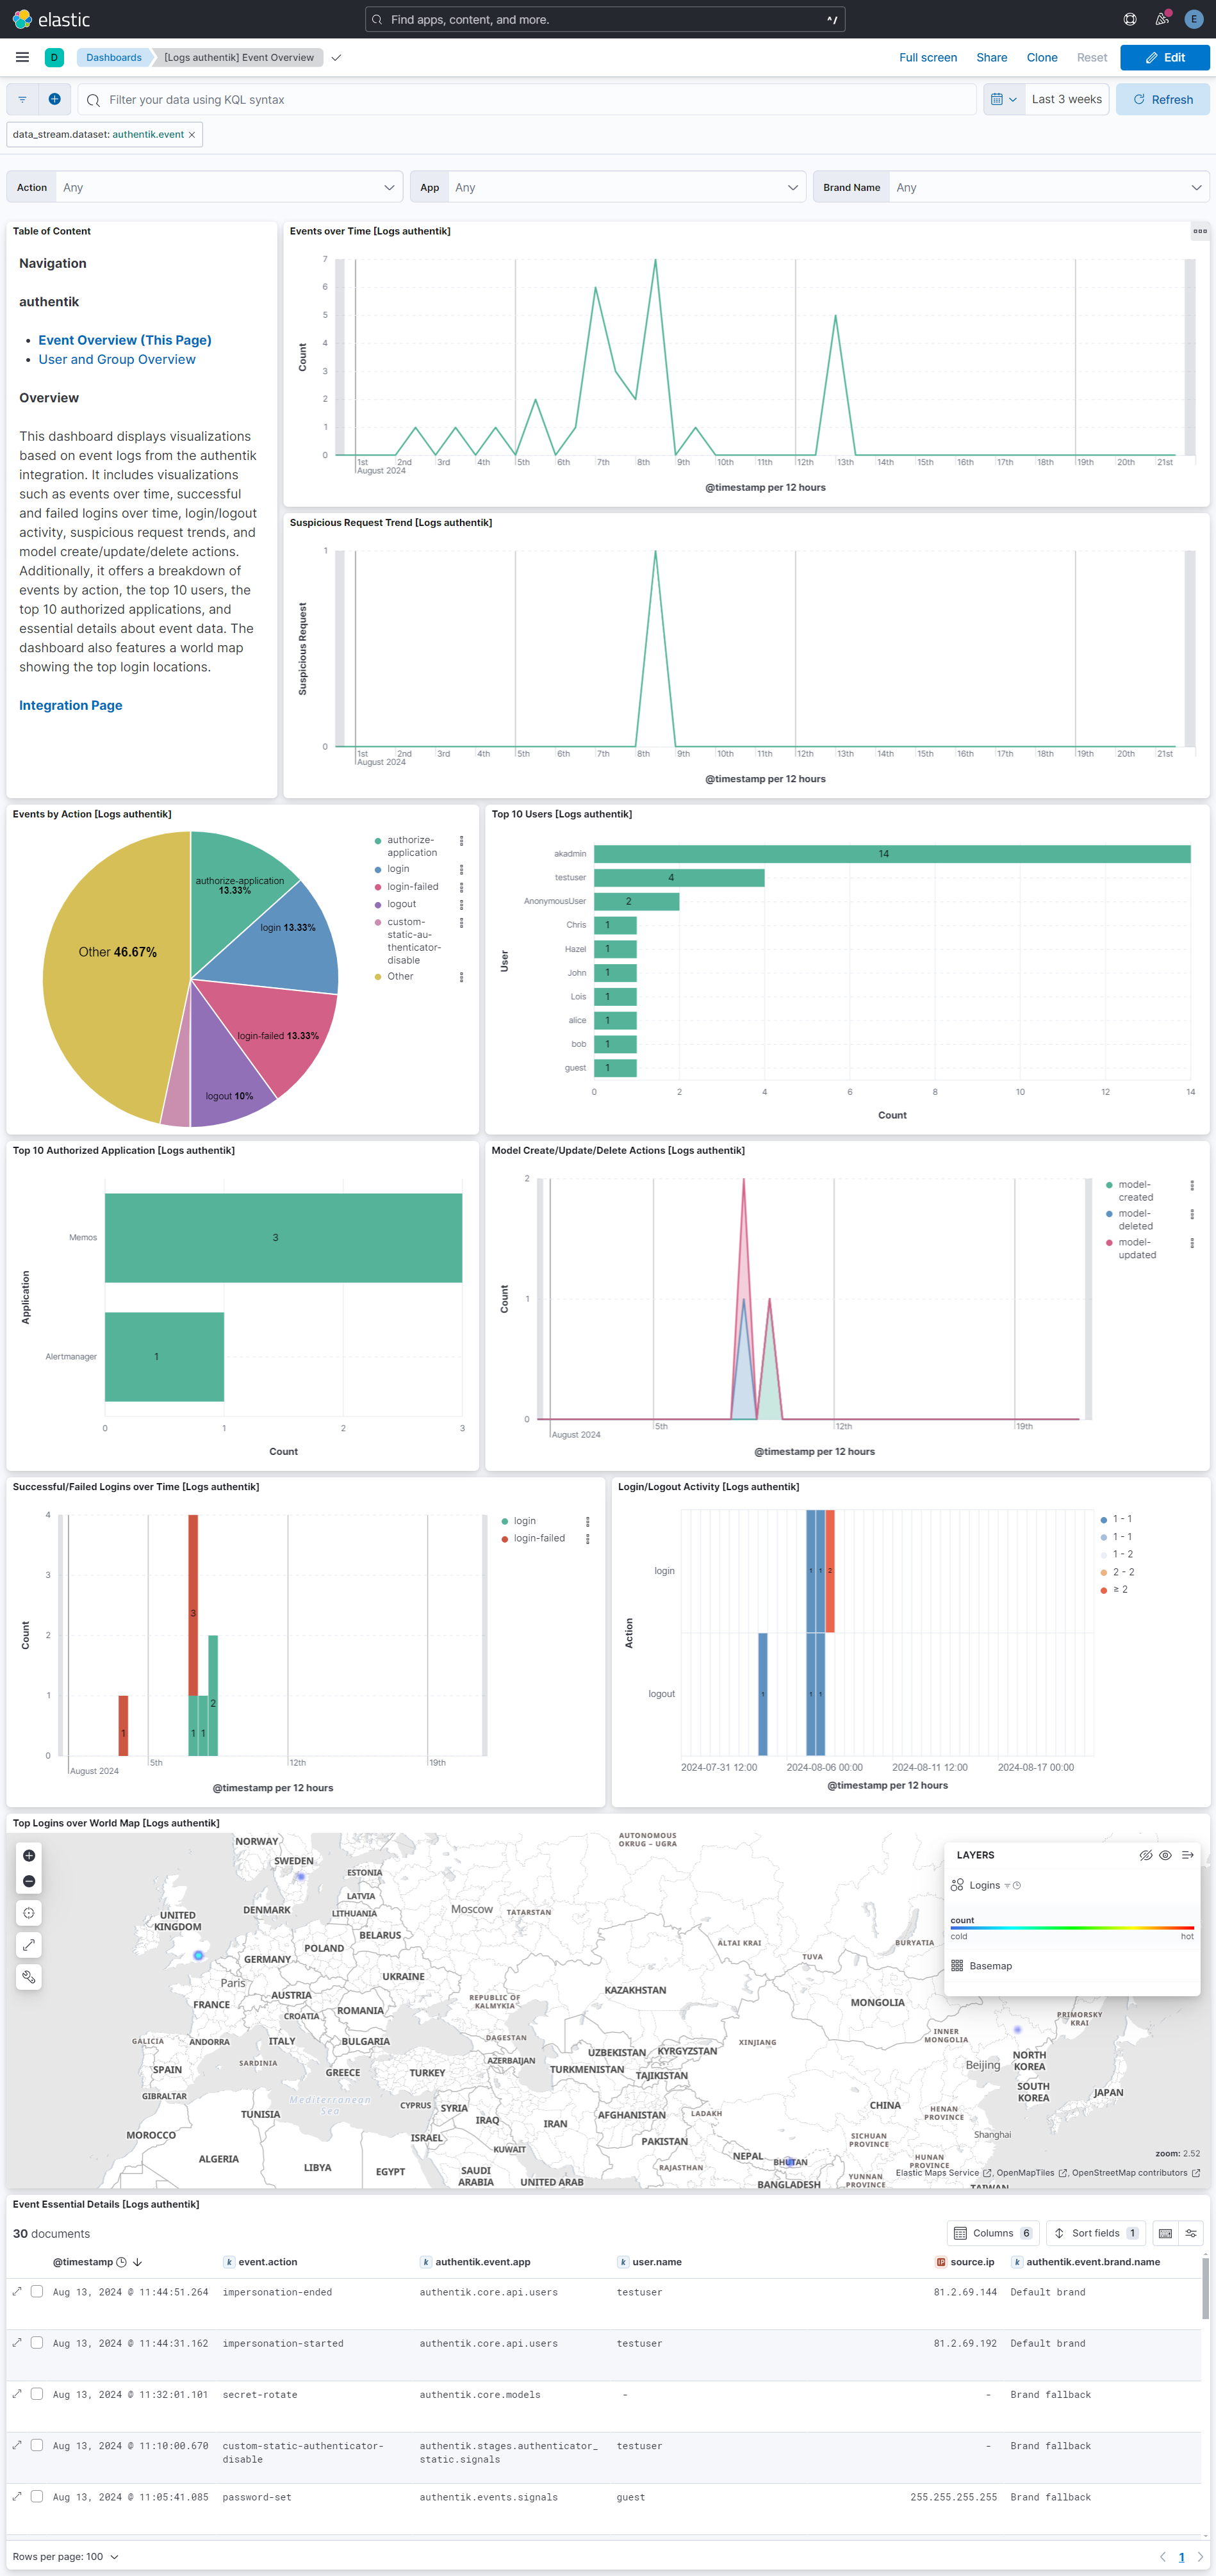Open the main navigation hamburger menu

pyautogui.click(x=22, y=58)
